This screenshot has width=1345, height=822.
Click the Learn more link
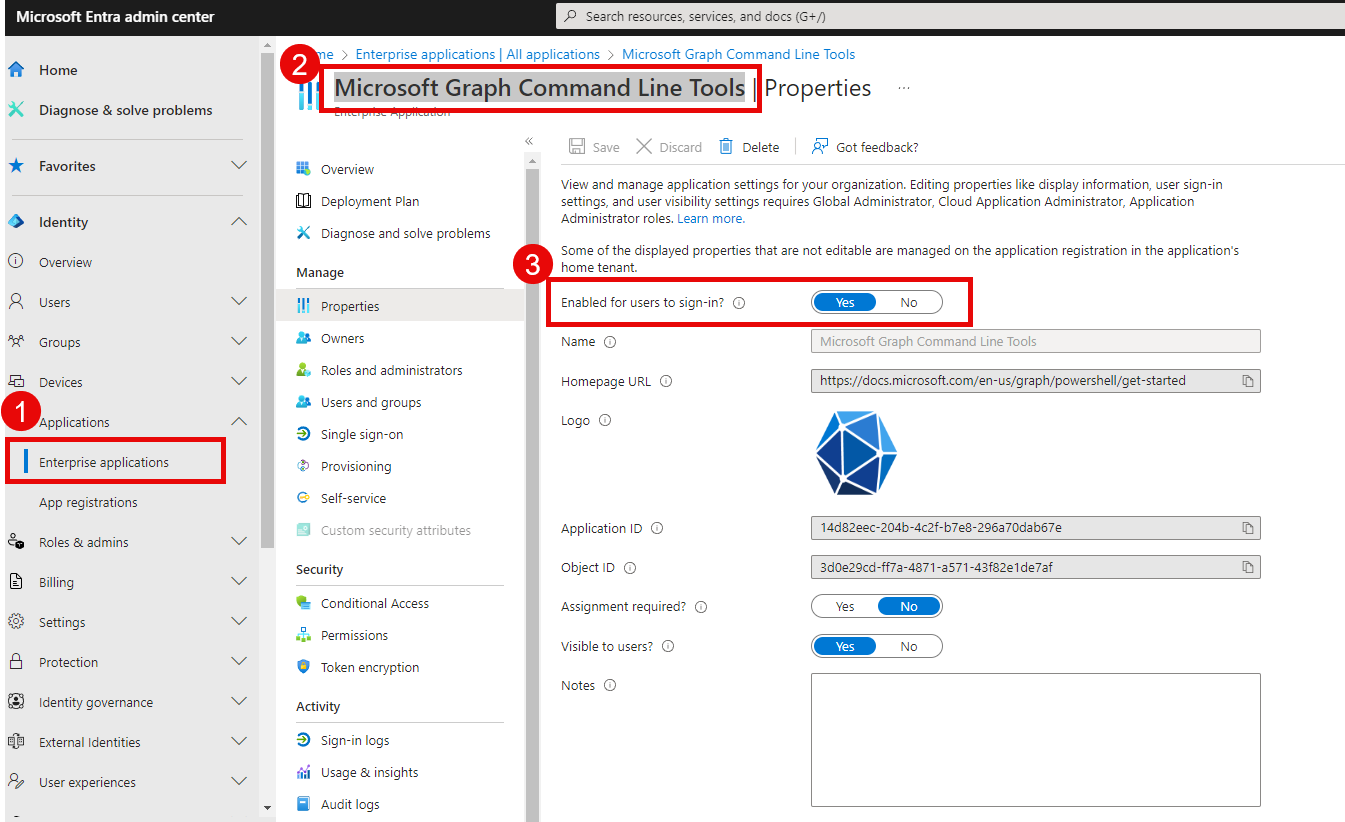(710, 218)
